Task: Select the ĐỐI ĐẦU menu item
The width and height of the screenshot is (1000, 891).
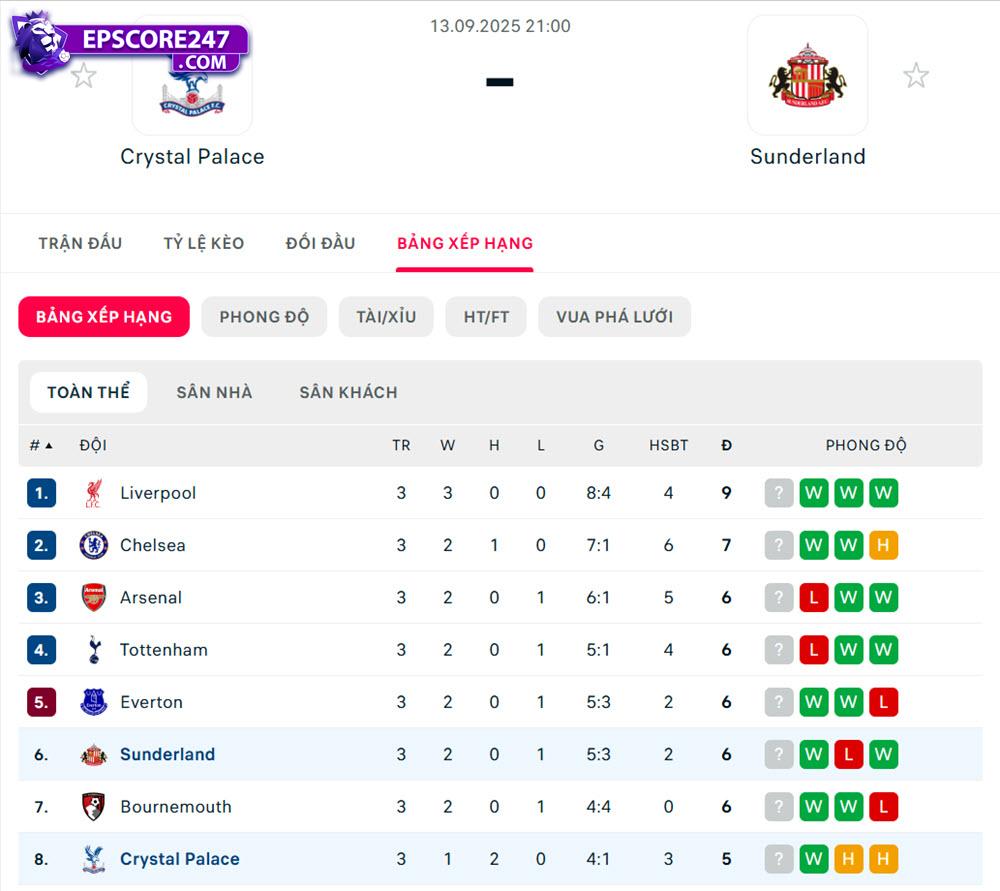Action: point(320,243)
